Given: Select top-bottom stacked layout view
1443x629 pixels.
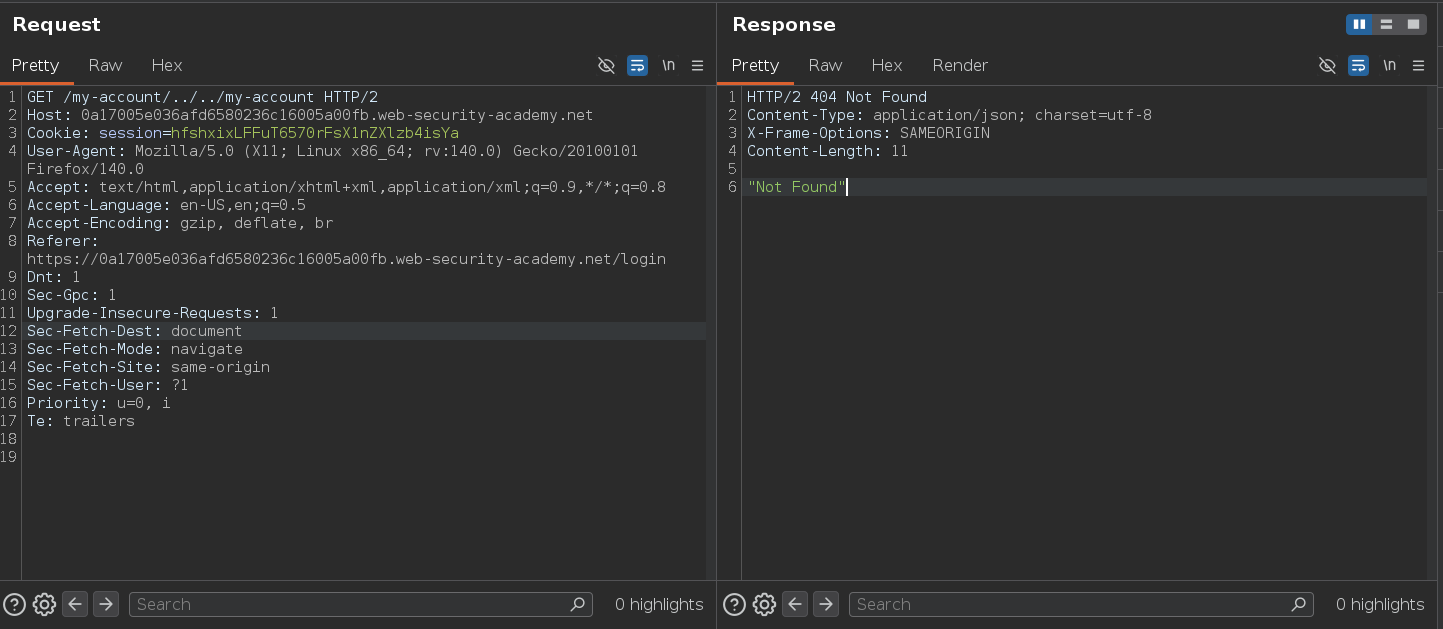Looking at the screenshot, I should pos(1386,24).
